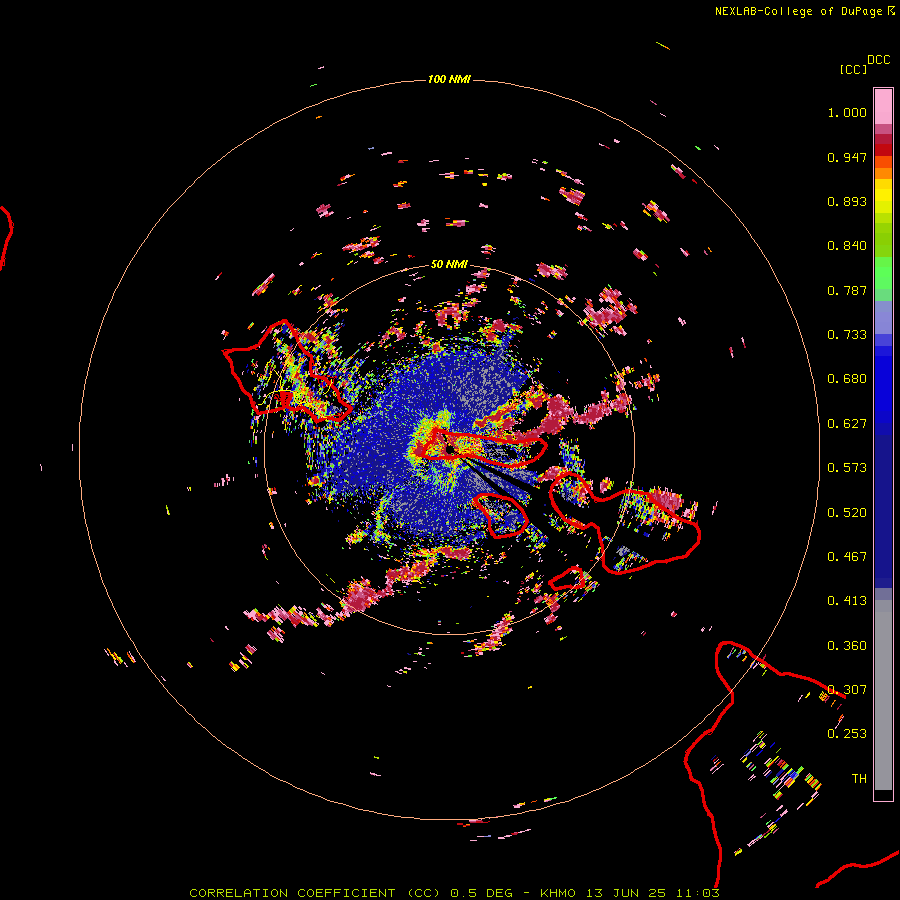
Task: Click the 0.413 scale value
Action: coord(847,601)
